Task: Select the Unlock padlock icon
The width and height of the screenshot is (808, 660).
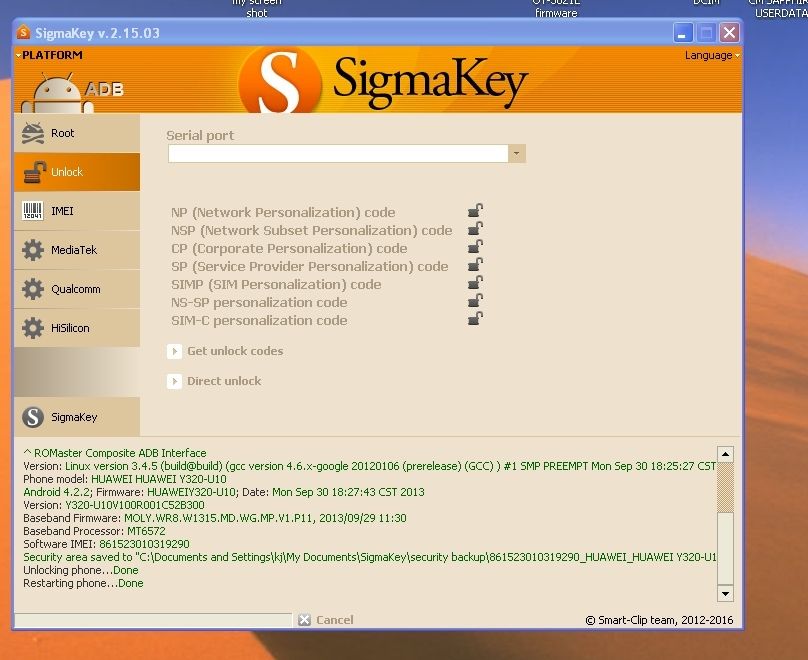Action: click(33, 172)
